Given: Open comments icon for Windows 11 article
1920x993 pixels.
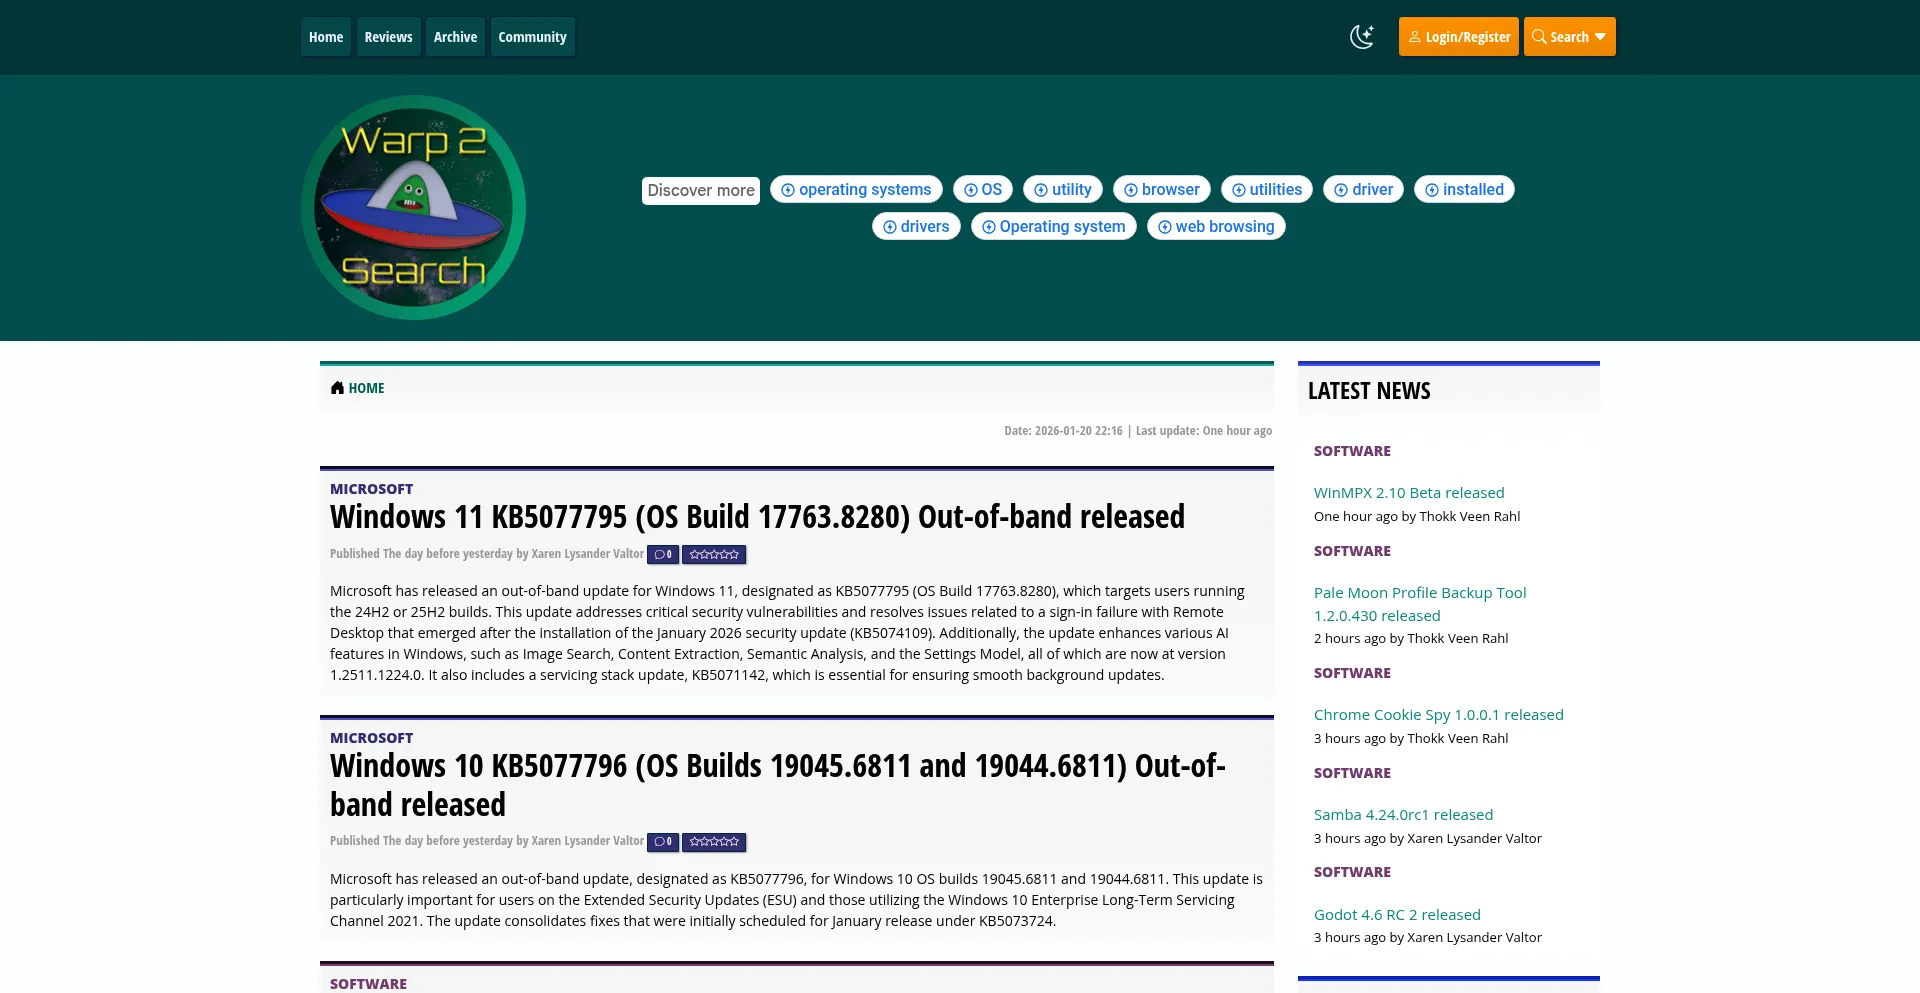Looking at the screenshot, I should [x=662, y=554].
